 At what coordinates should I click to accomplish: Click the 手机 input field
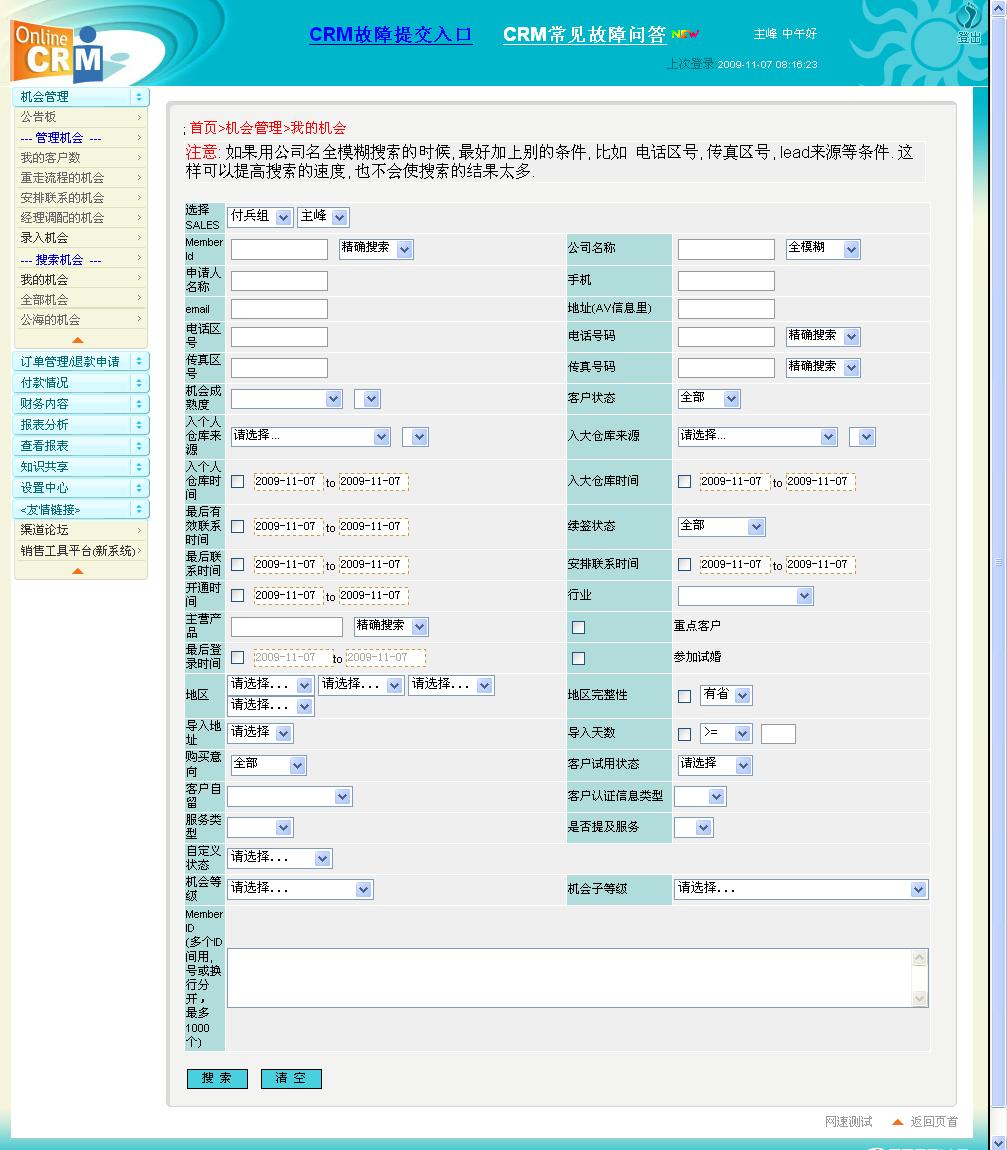[726, 281]
